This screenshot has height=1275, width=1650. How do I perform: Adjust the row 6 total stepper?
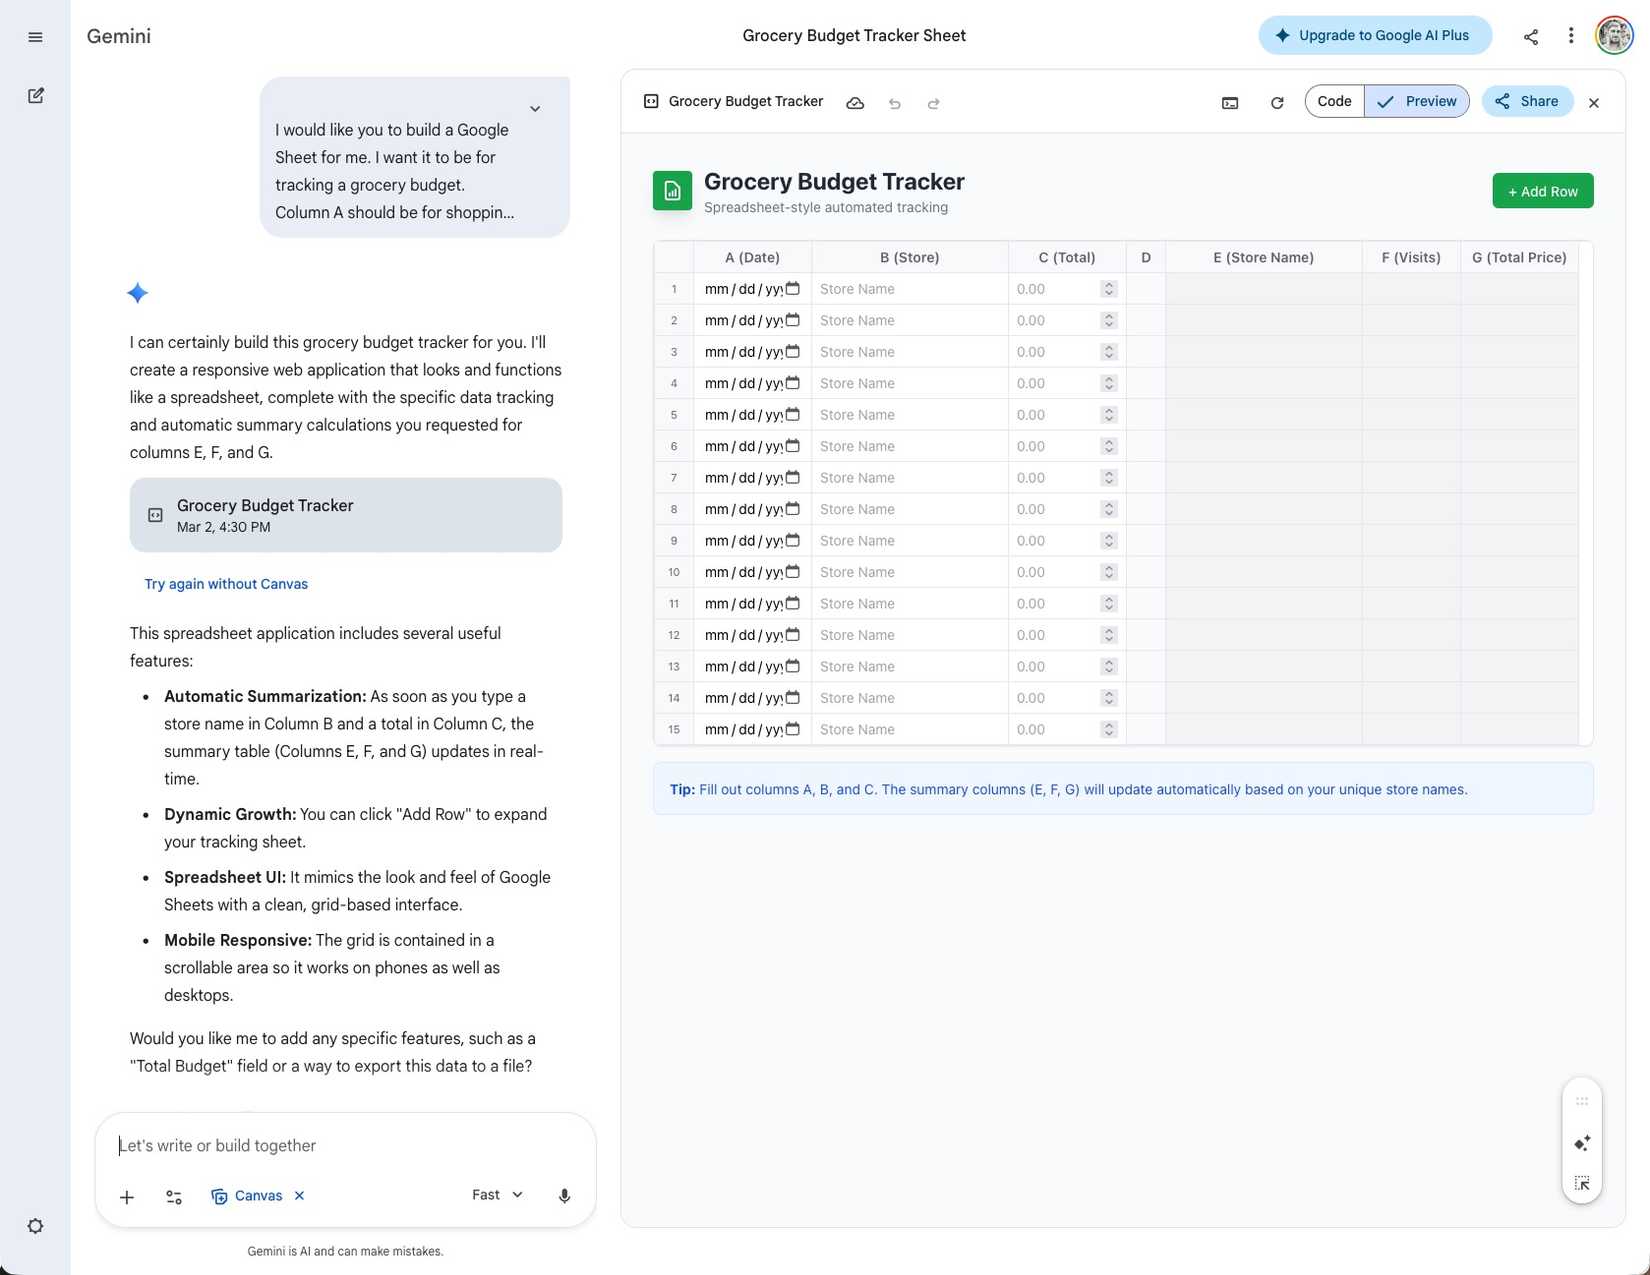click(1108, 446)
